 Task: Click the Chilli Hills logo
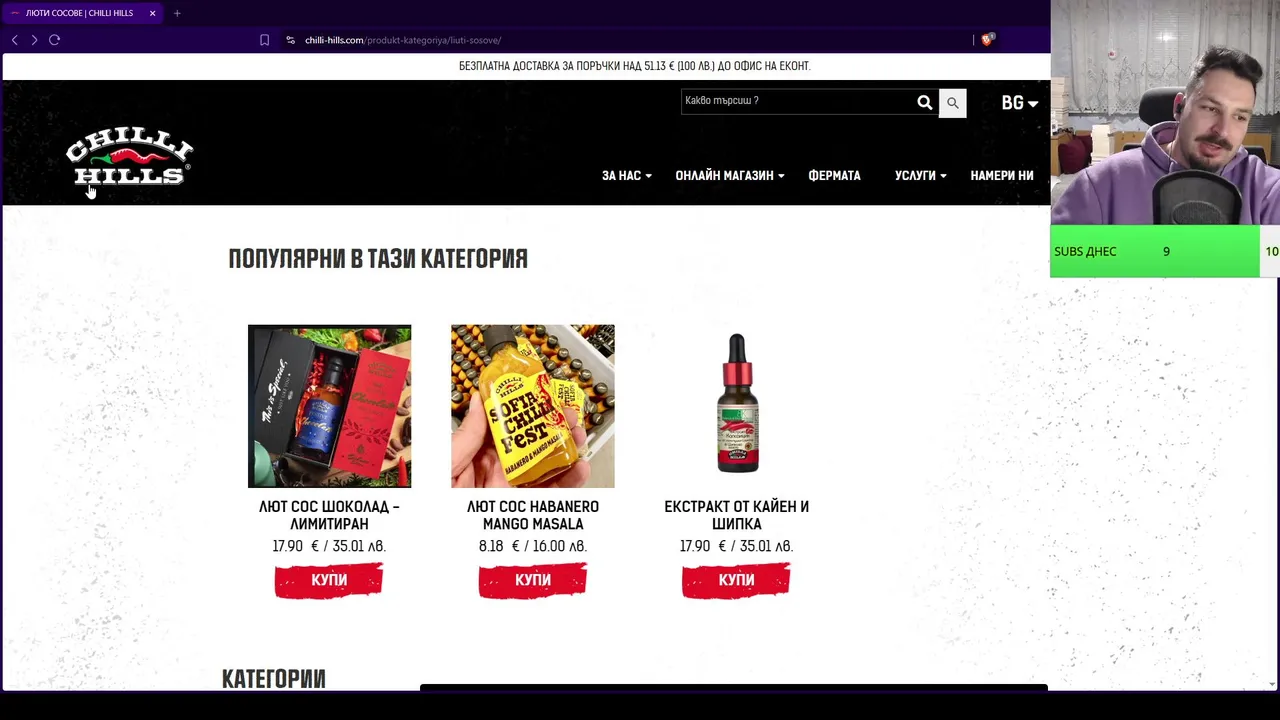(x=129, y=158)
